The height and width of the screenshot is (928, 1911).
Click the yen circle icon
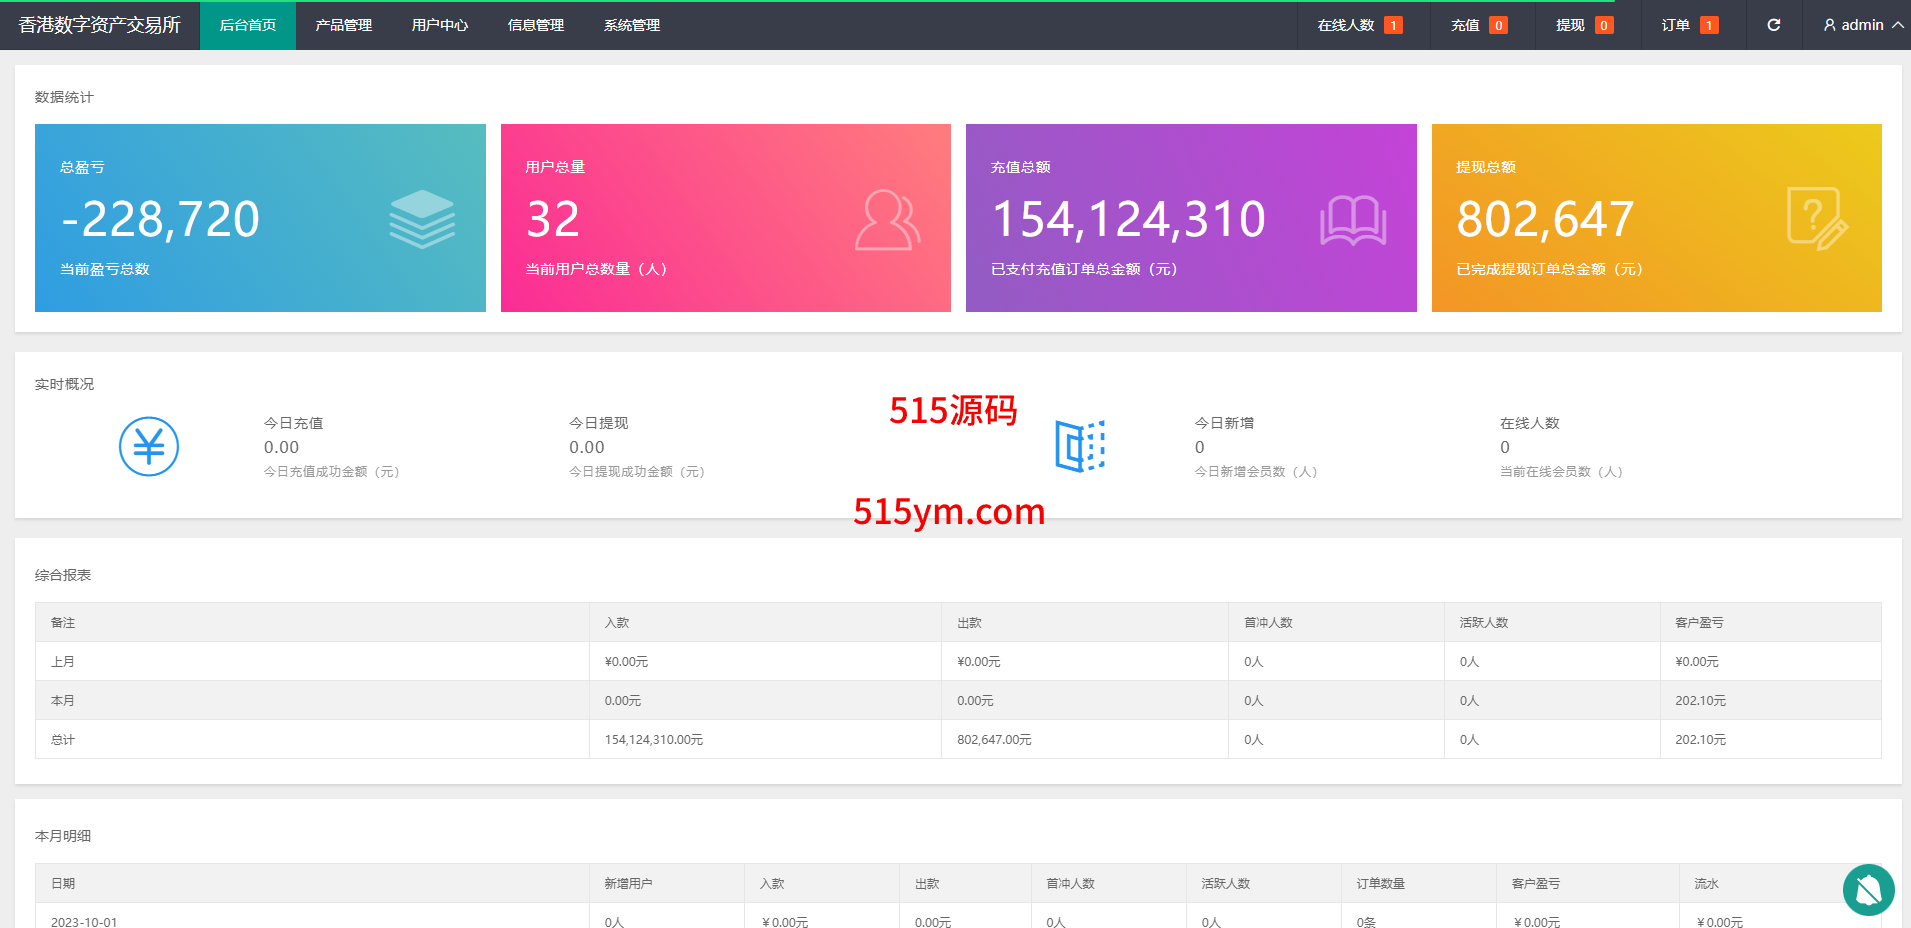149,446
